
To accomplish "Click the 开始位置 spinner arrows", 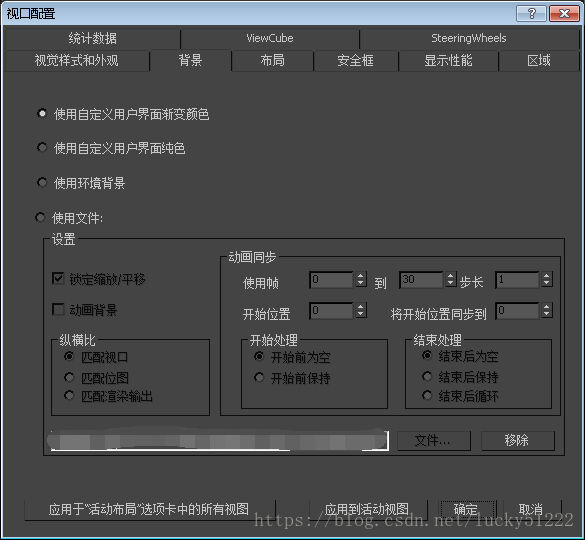I will (x=360, y=310).
